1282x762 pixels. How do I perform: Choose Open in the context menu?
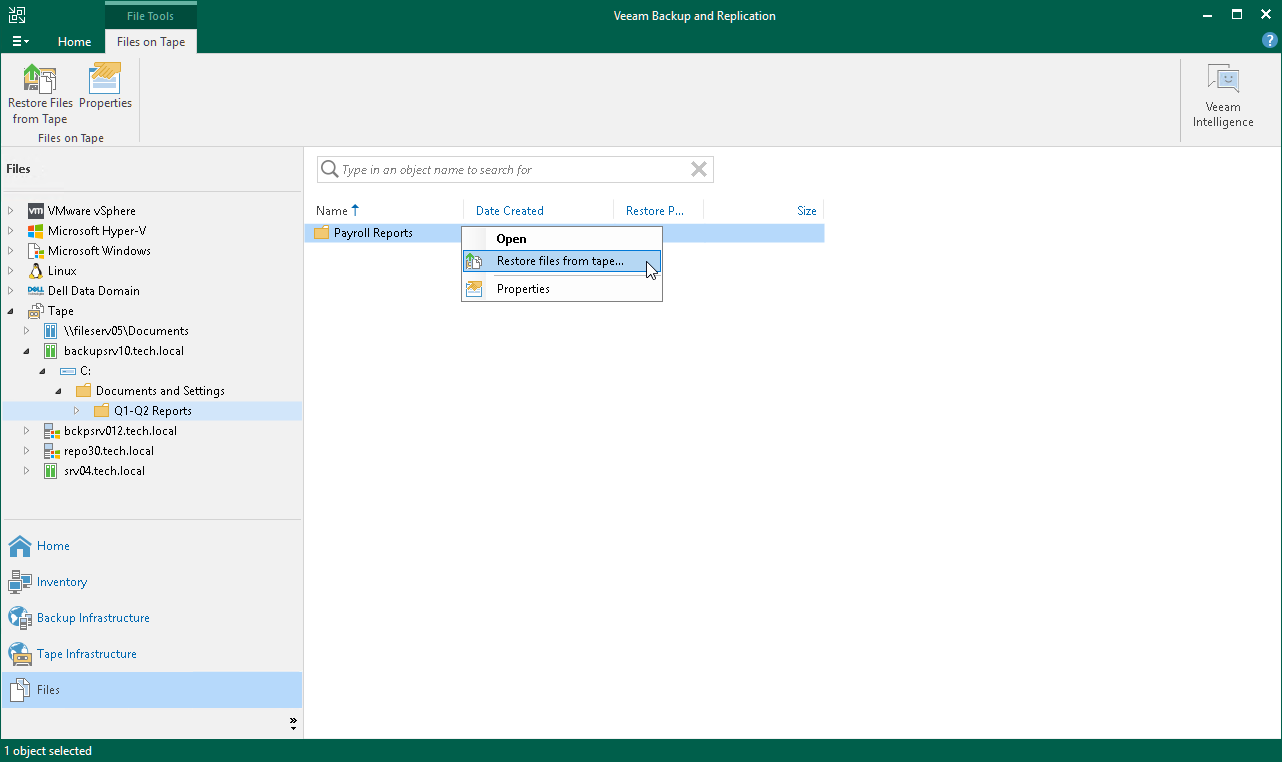[x=561, y=239]
